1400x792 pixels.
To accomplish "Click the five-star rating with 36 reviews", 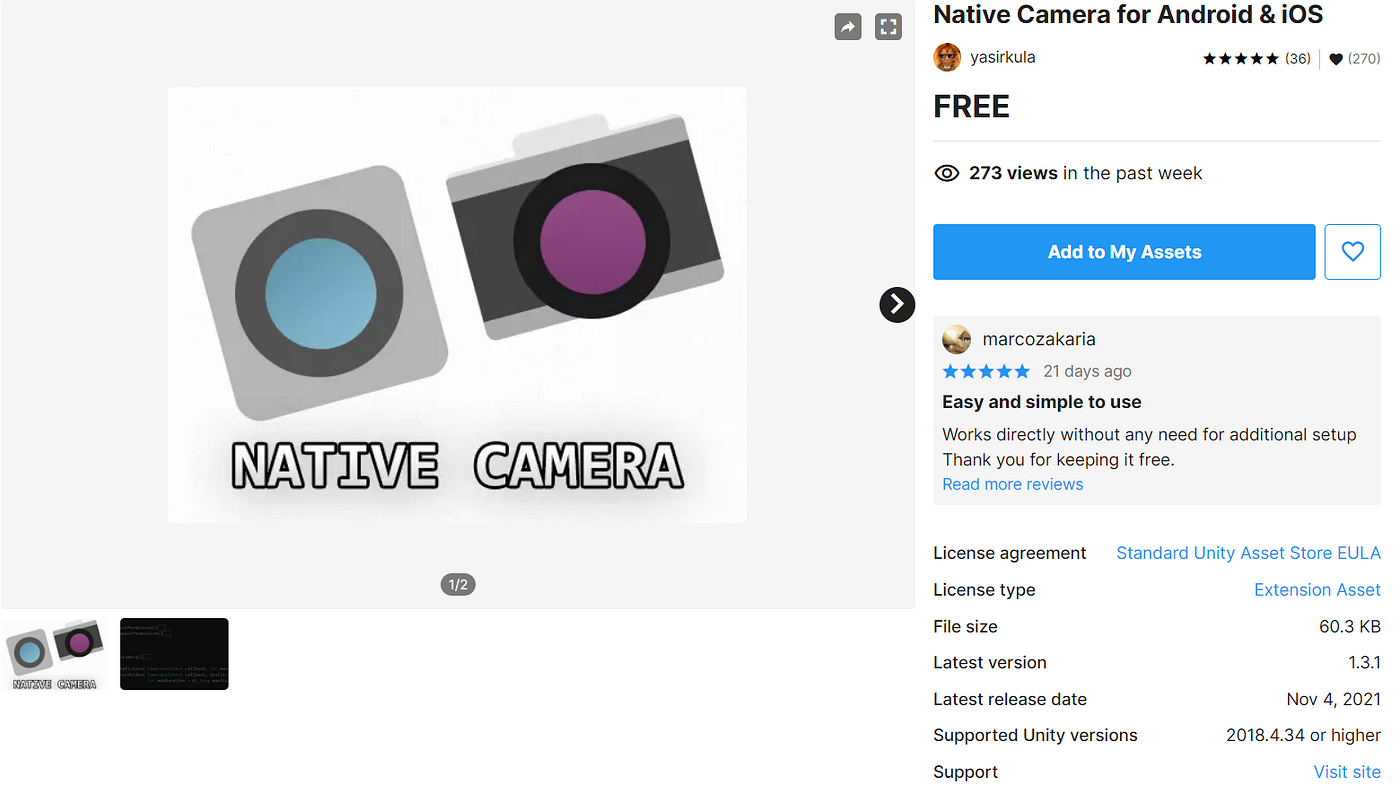I will point(1256,59).
